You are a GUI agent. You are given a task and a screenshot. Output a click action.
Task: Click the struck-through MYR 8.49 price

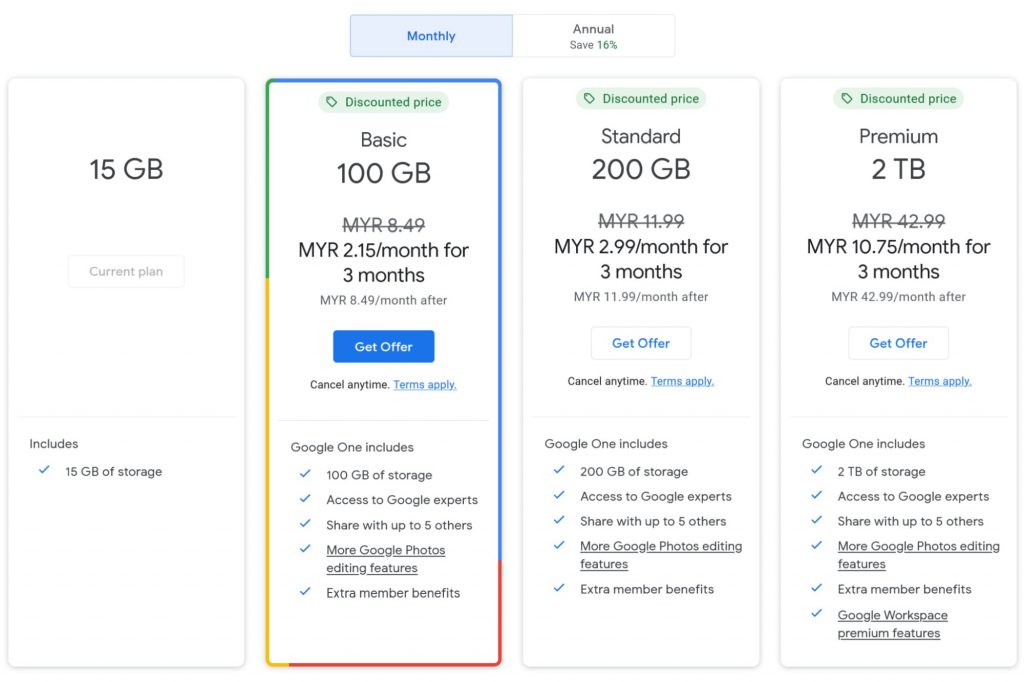pos(383,225)
